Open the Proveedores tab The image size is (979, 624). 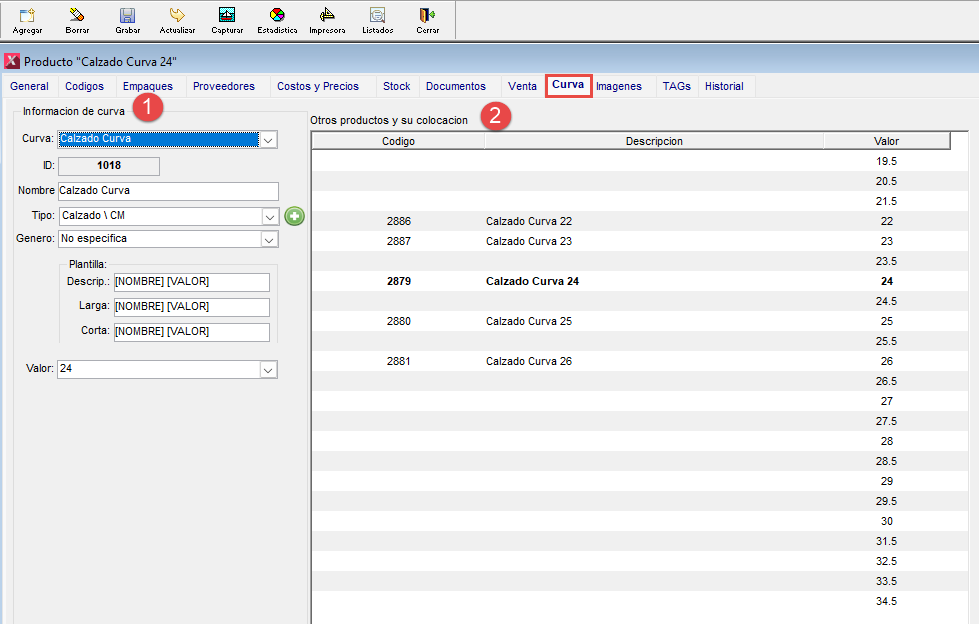[x=223, y=87]
